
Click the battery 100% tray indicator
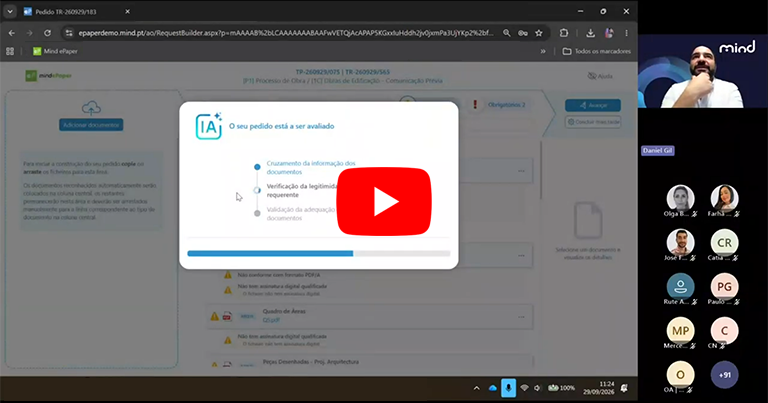pos(561,388)
